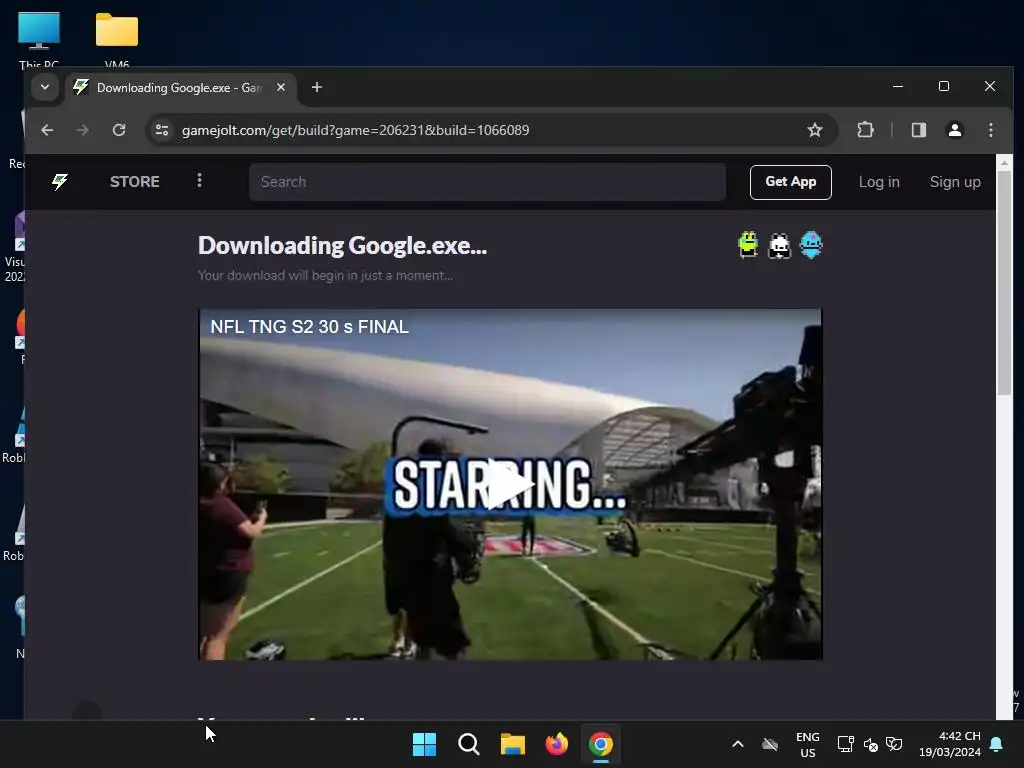Click the download will begin message

click(325, 276)
